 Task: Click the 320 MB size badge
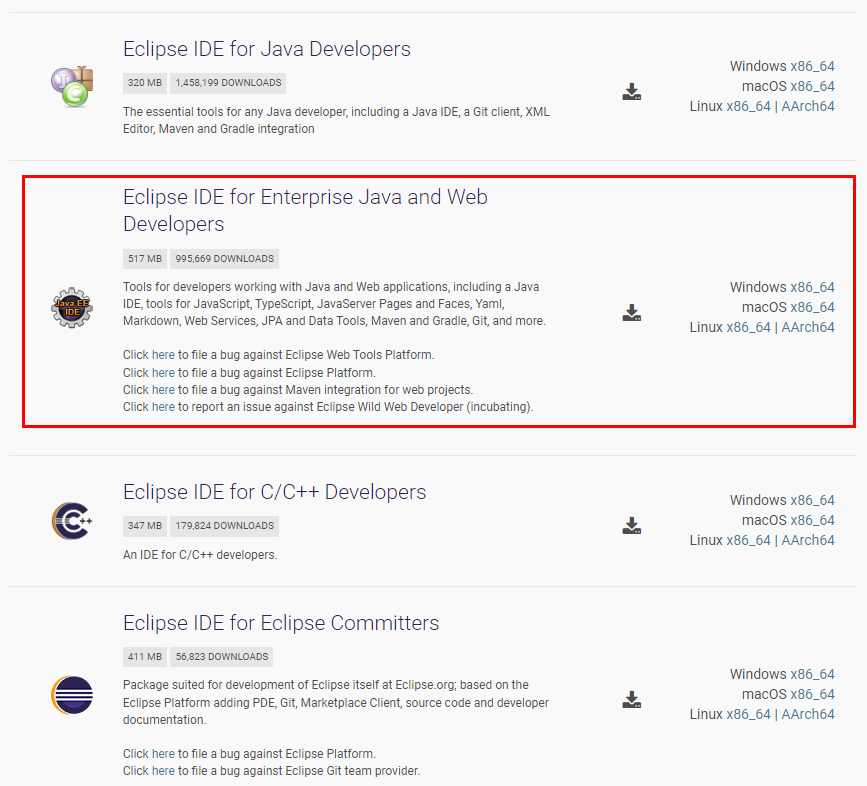click(x=144, y=83)
